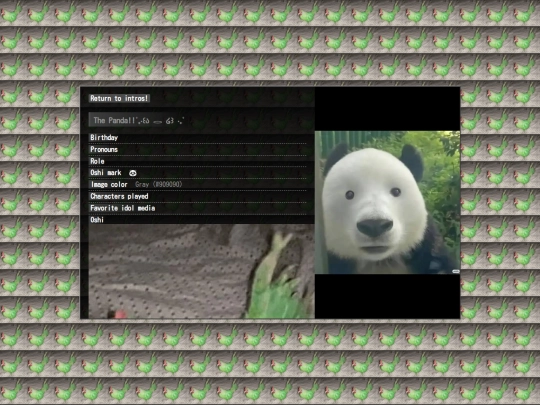The width and height of the screenshot is (540, 405).
Task: Select the 'Pronouns' row label
Action: (104, 149)
